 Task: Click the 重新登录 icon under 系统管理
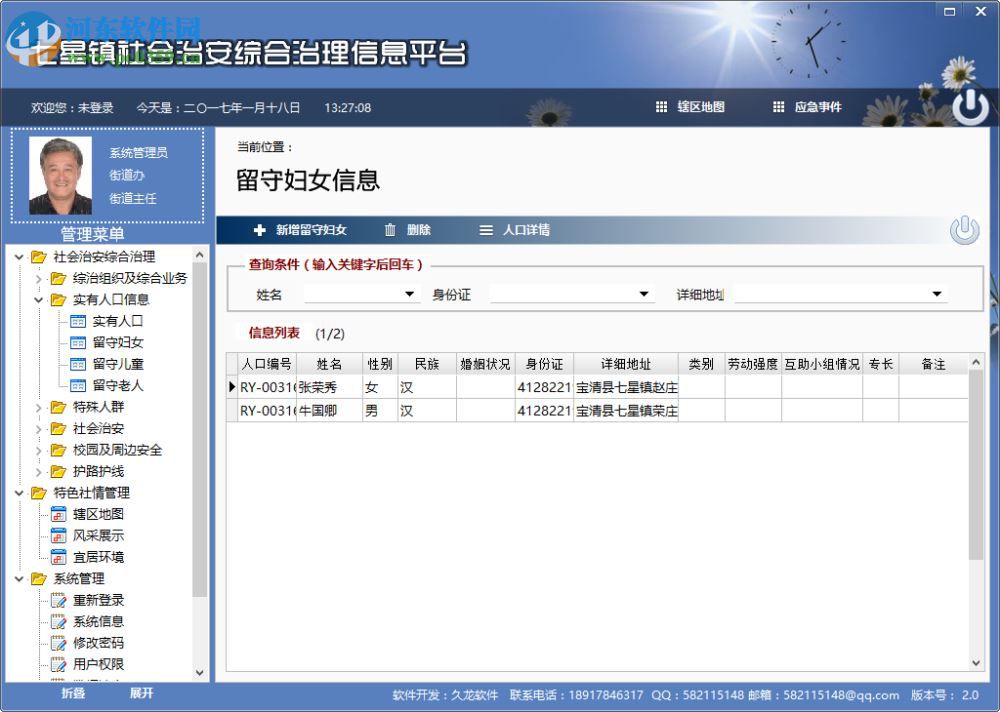click(x=60, y=600)
